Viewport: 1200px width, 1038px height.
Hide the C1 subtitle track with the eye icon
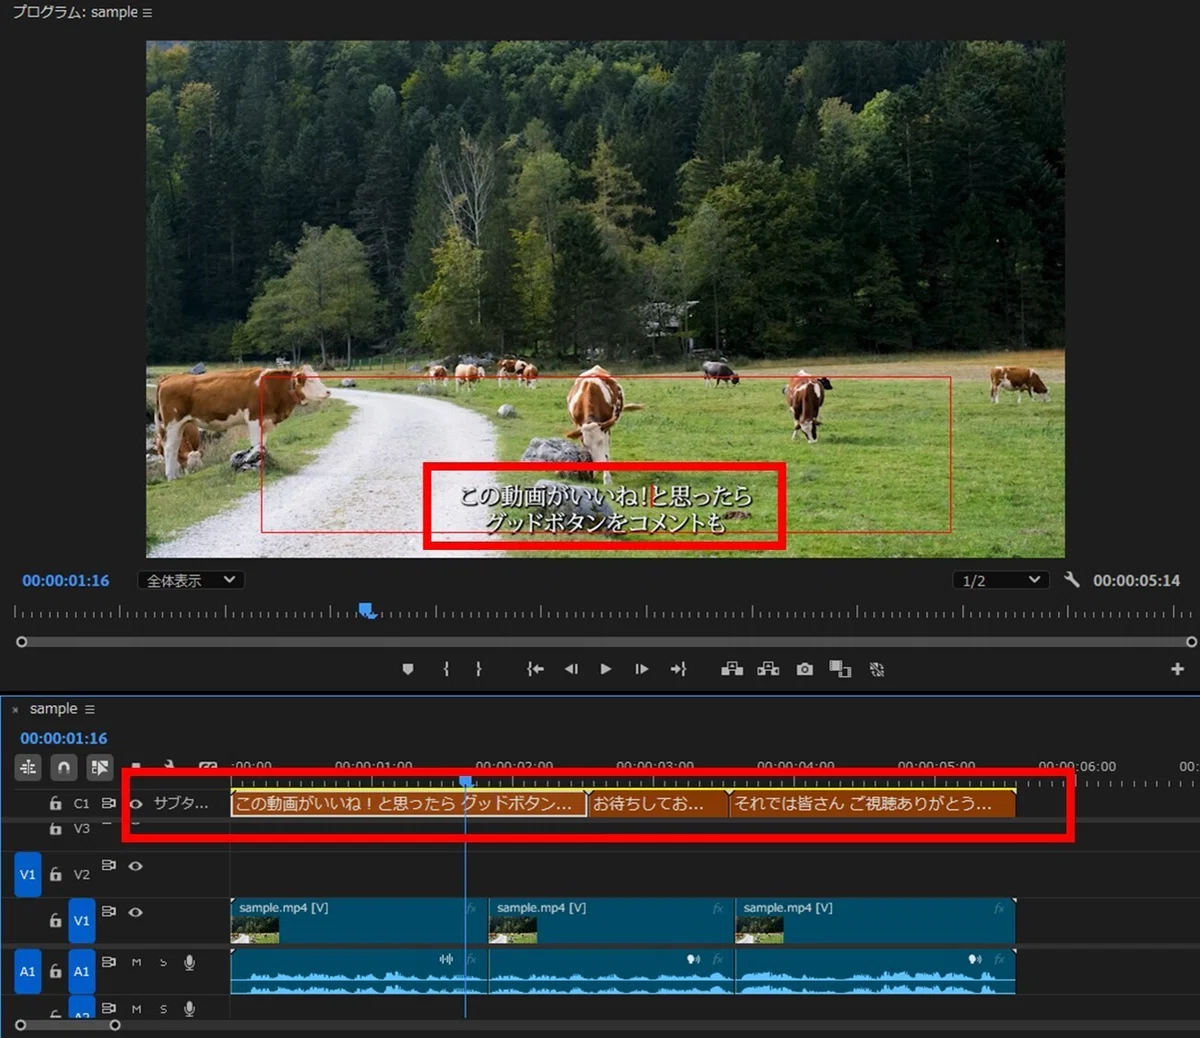coord(136,803)
